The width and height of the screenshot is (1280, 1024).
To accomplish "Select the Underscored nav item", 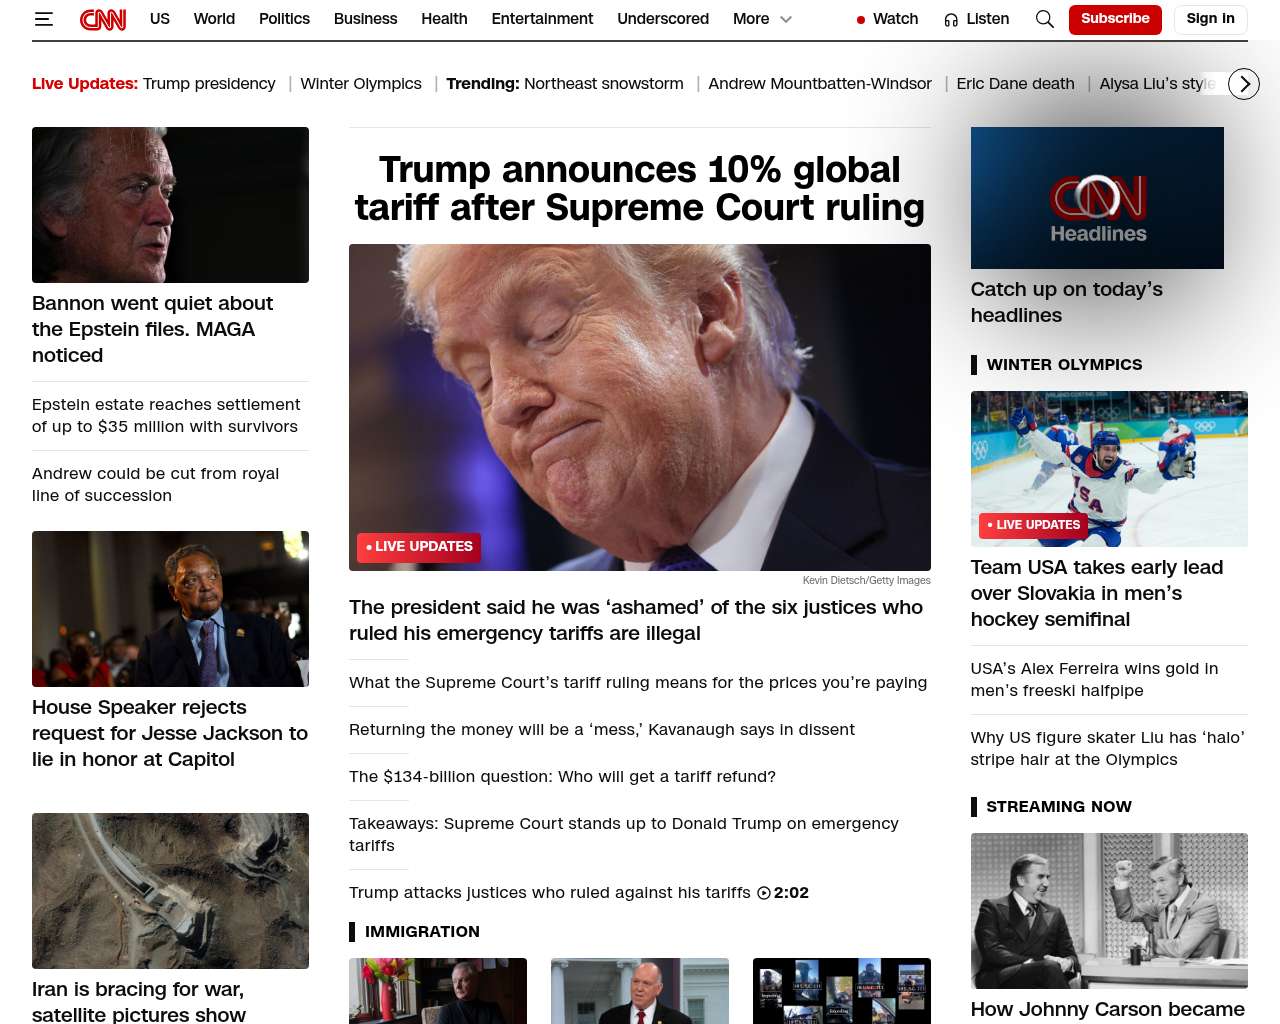I will 663,19.
